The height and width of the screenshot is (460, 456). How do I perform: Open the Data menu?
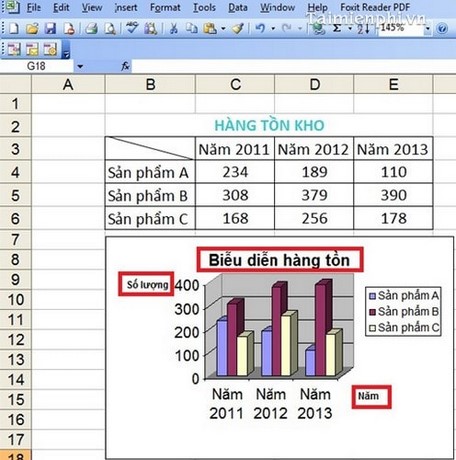click(x=238, y=7)
